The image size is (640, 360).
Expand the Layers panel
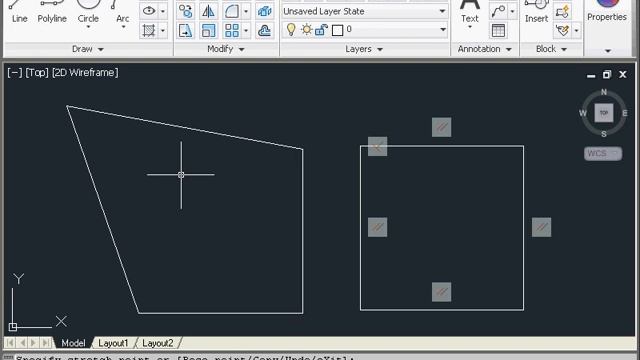(x=364, y=49)
